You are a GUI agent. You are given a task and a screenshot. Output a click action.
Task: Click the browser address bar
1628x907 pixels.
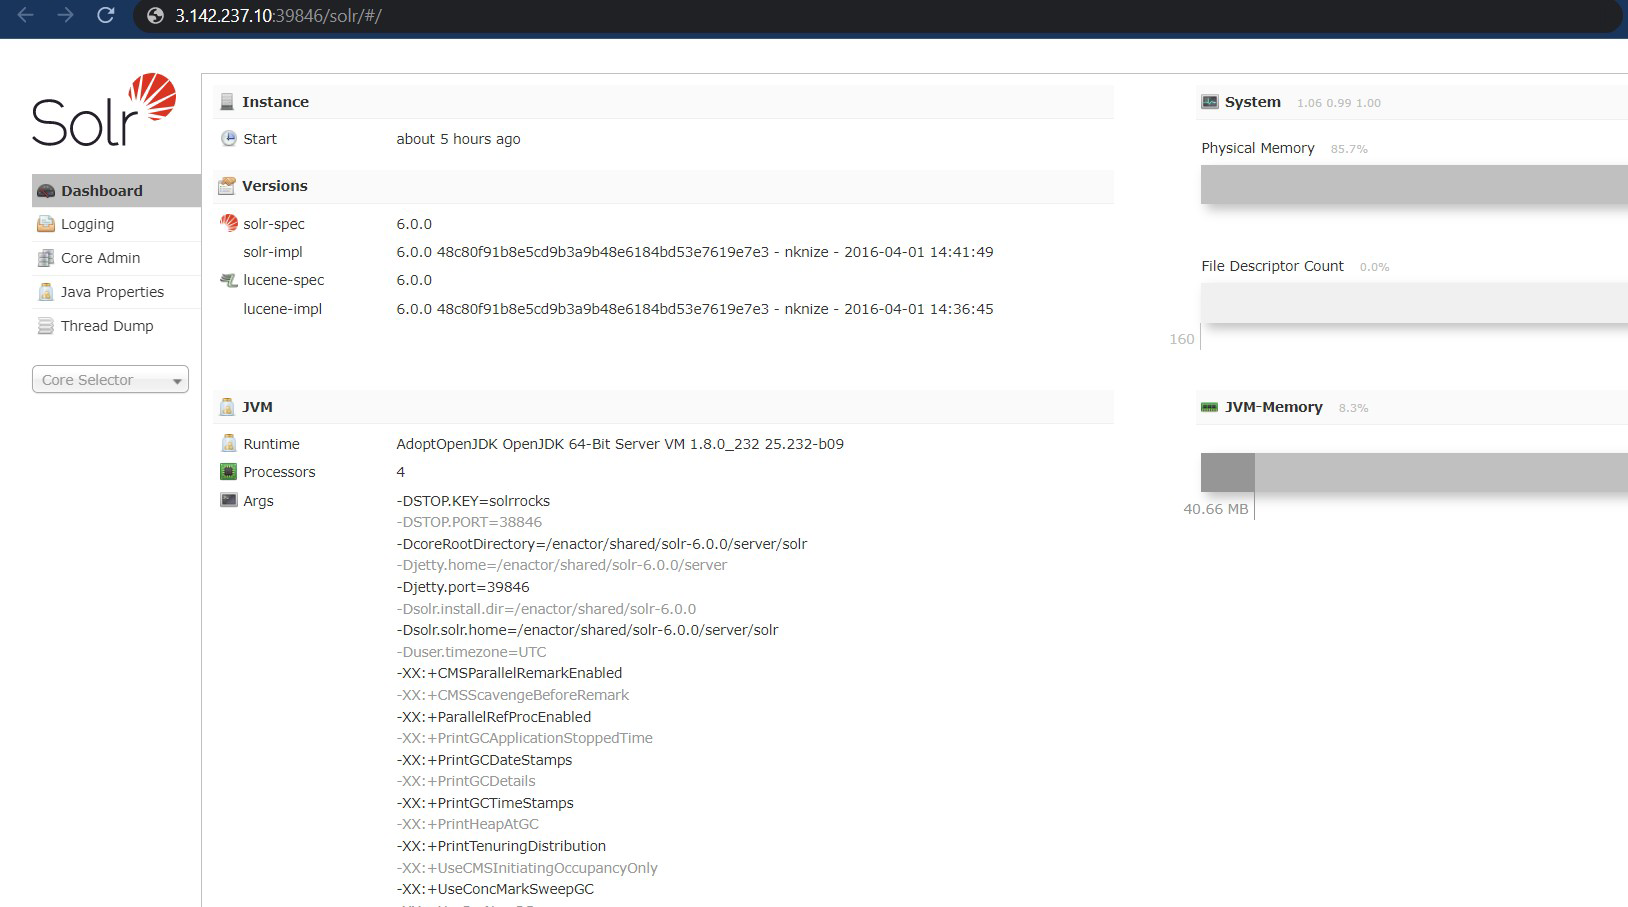(400, 16)
